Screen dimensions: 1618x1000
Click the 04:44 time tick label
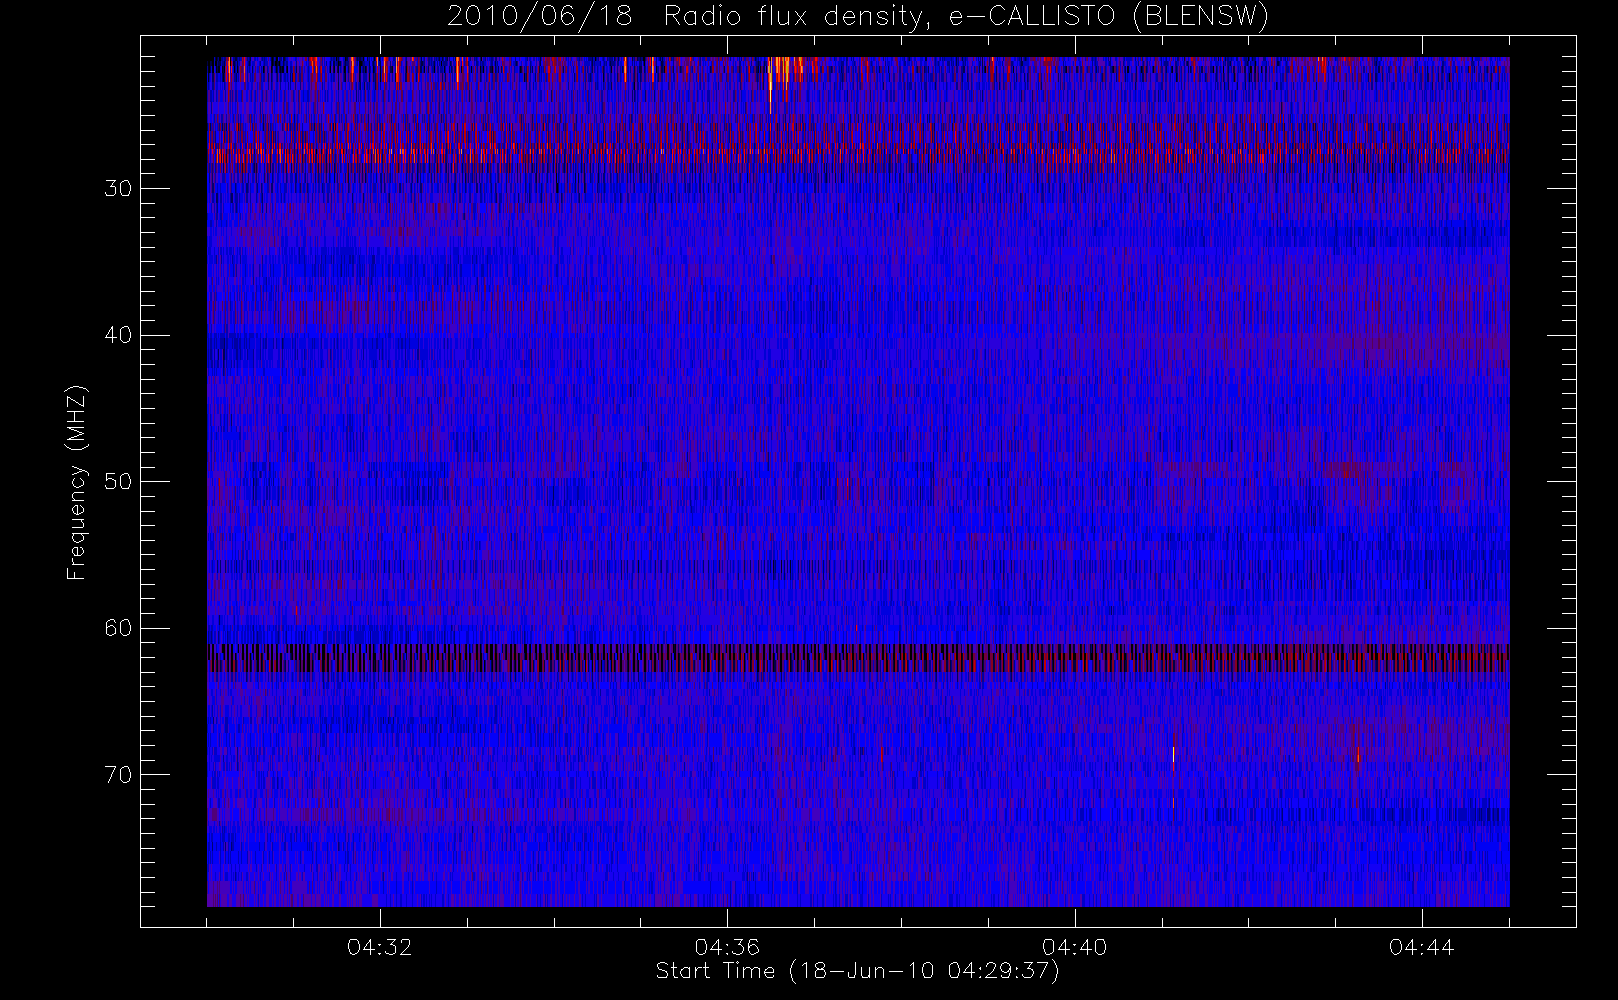[x=1421, y=947]
